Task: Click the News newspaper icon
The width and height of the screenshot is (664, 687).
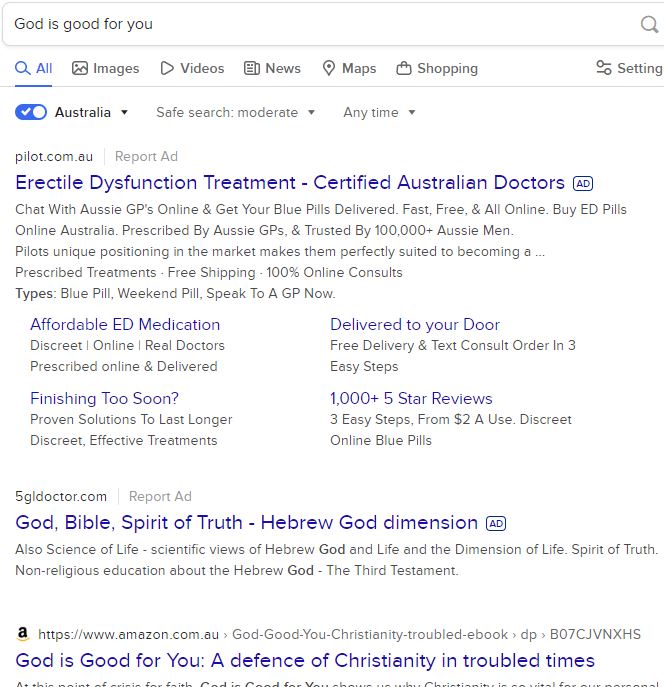Action: 251,68
